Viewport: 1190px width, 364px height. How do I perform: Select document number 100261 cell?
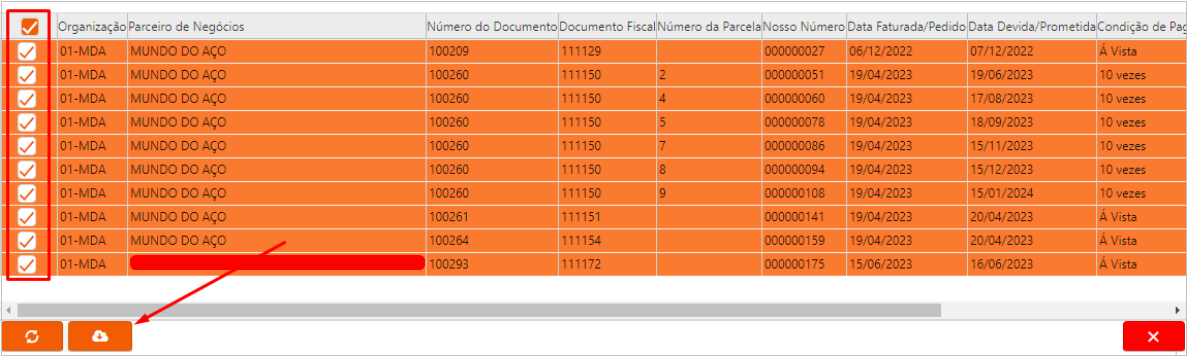[492, 217]
